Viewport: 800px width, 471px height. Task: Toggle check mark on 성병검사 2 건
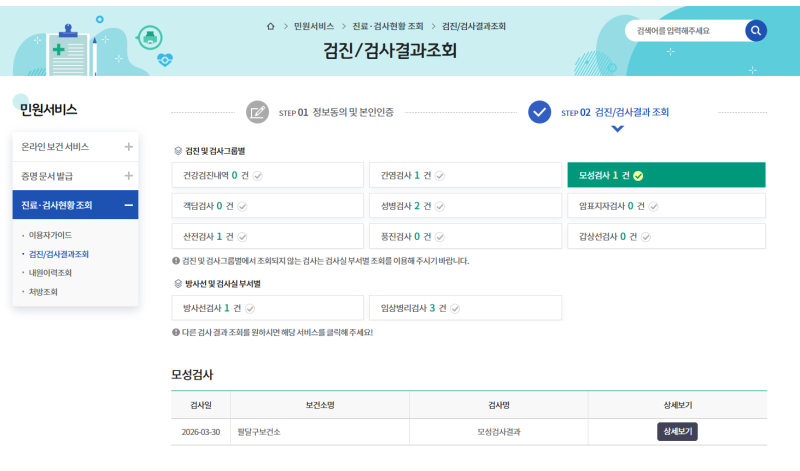point(440,207)
